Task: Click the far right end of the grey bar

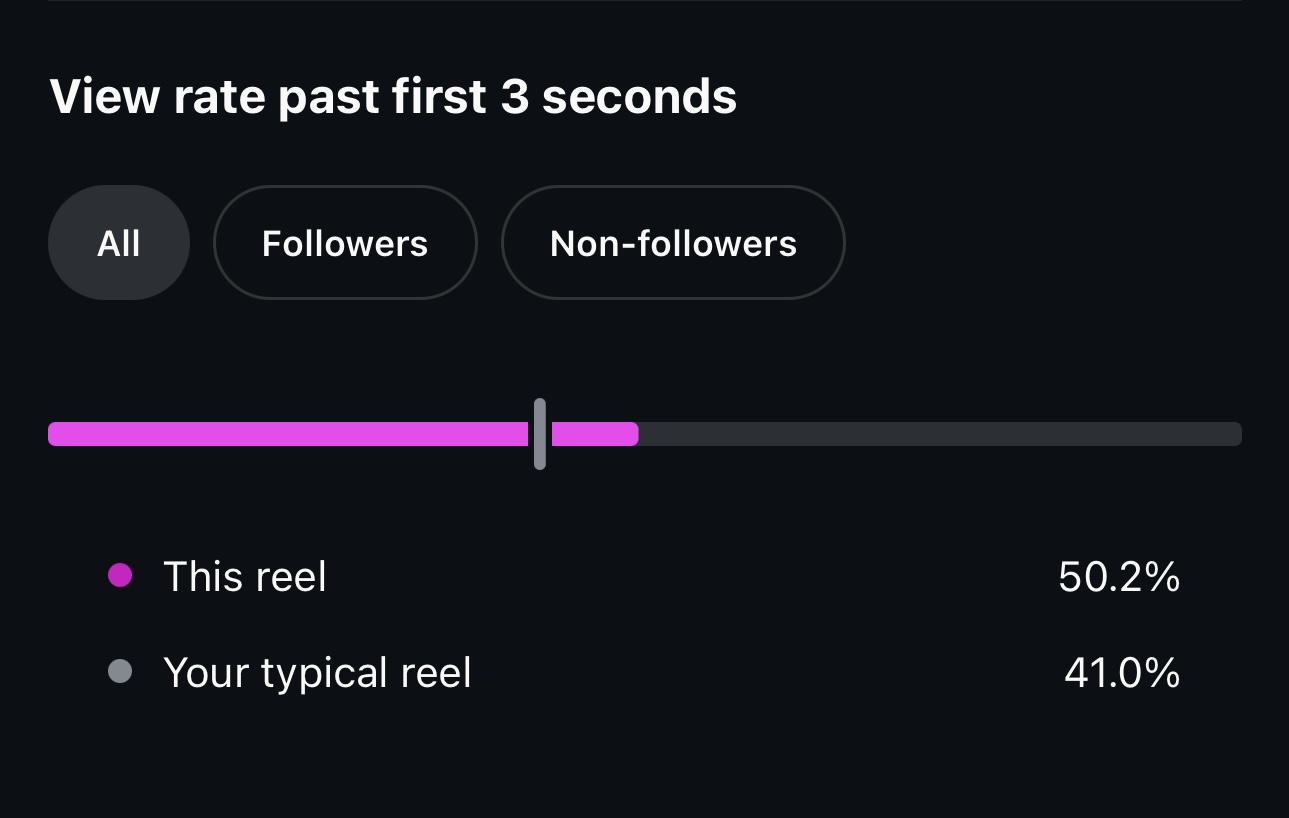Action: [1236, 434]
